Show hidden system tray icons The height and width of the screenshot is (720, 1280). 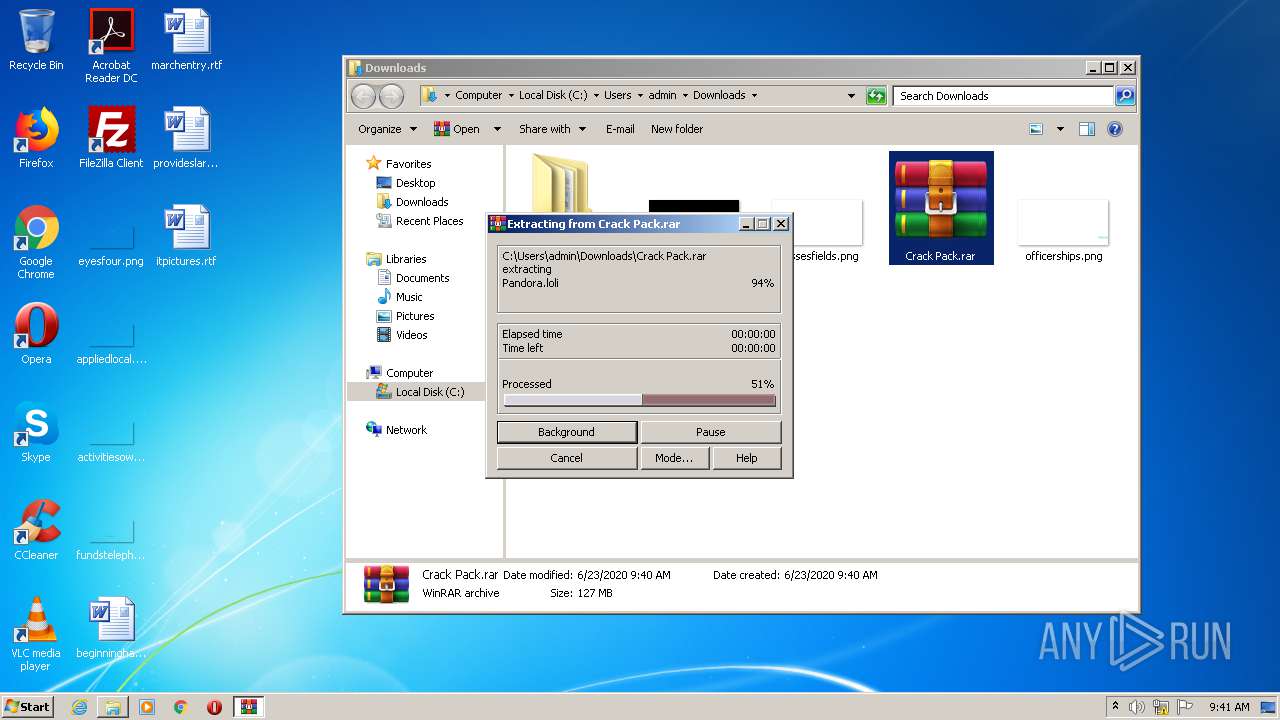click(x=1115, y=707)
